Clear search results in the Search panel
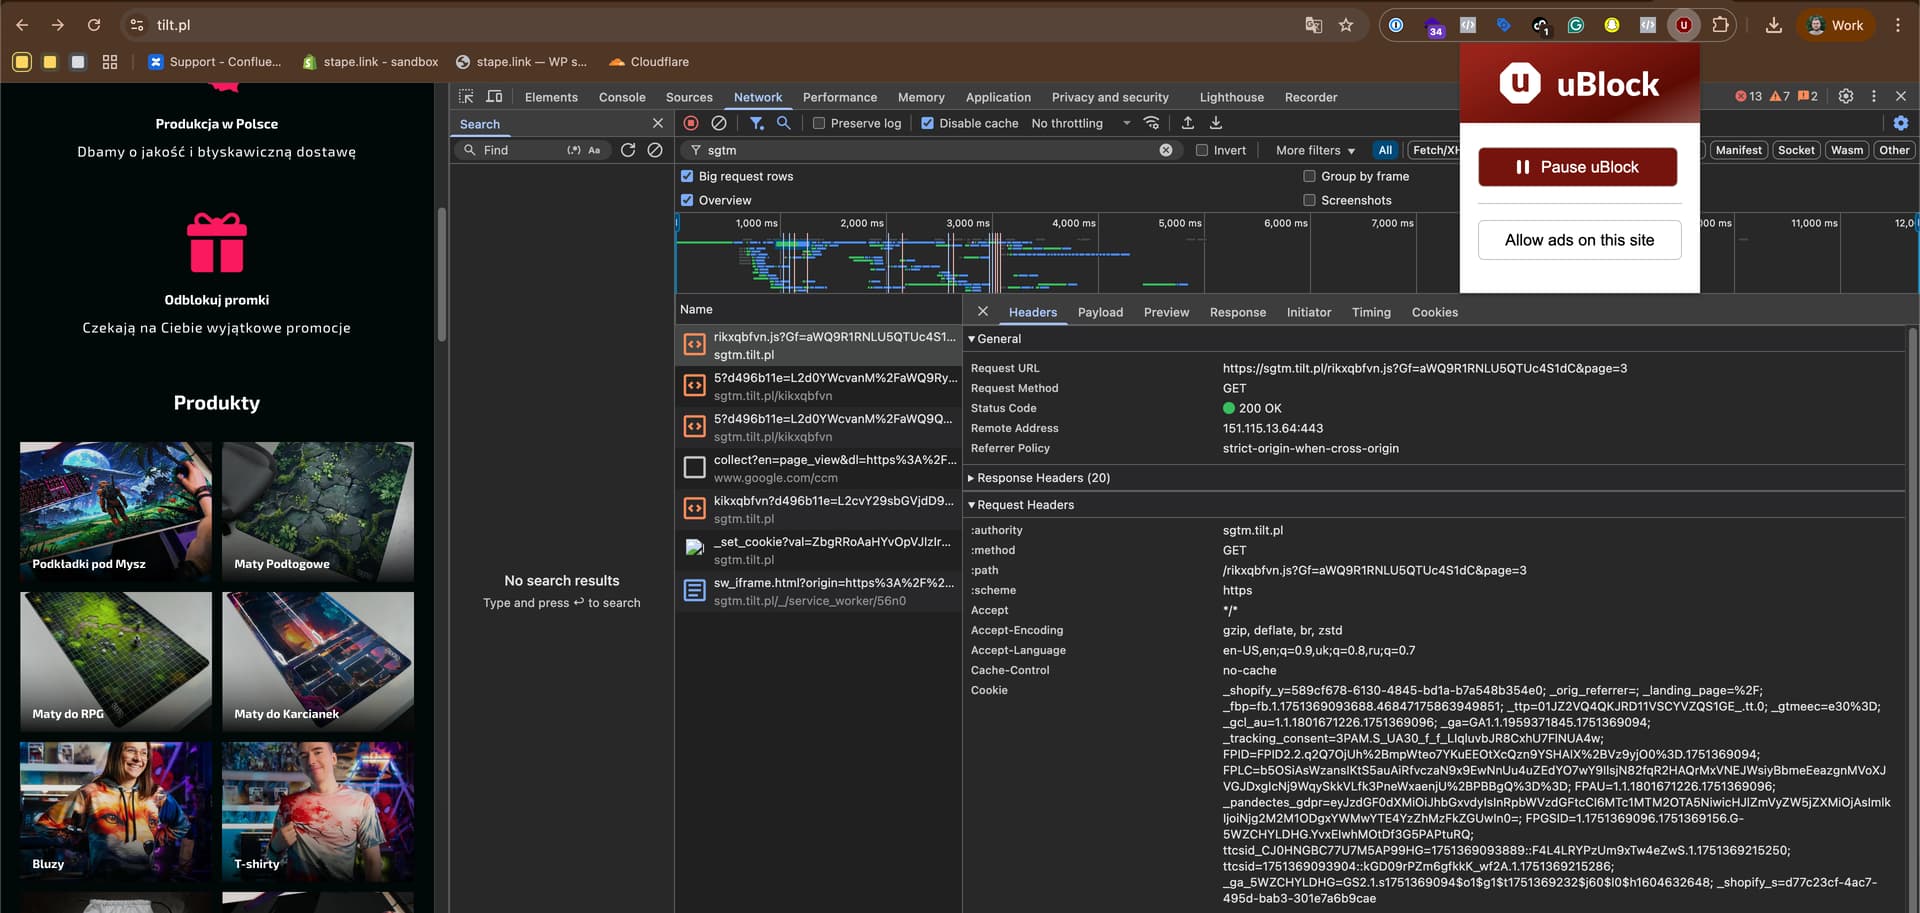The width and height of the screenshot is (1920, 913). point(655,150)
